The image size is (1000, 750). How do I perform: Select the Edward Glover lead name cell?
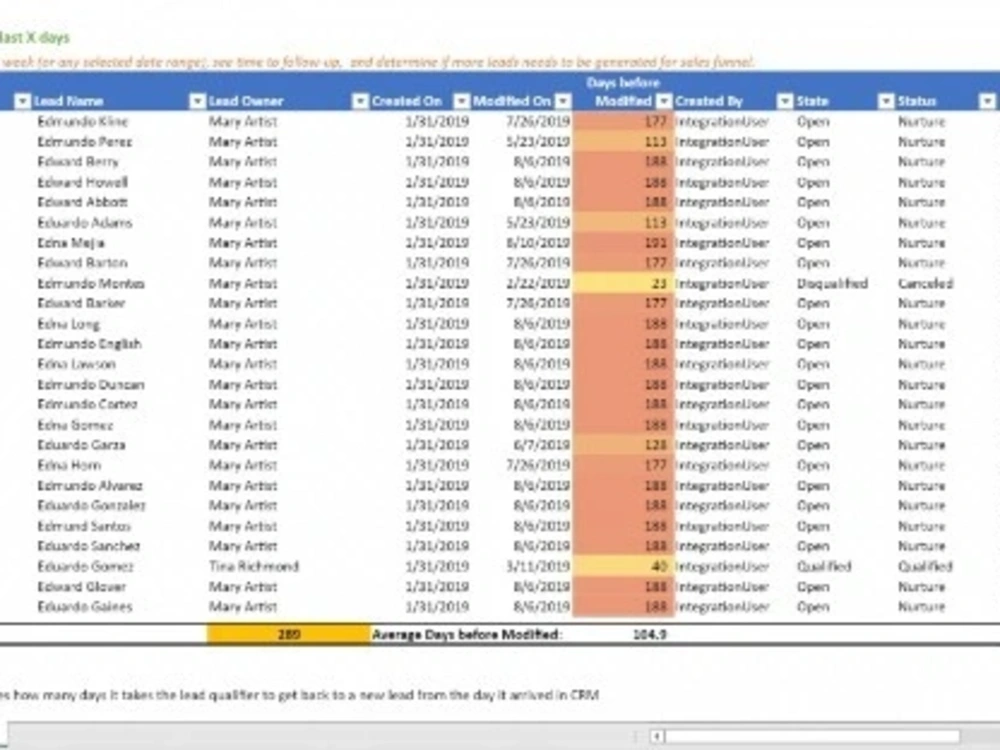pos(81,586)
